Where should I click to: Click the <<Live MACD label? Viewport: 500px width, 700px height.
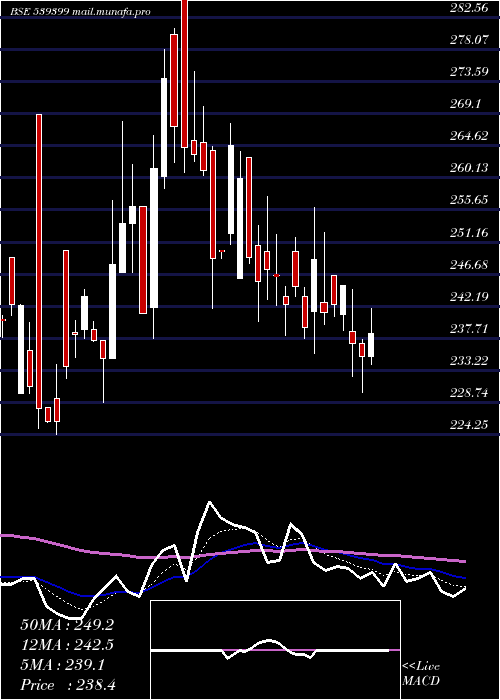coord(421,673)
